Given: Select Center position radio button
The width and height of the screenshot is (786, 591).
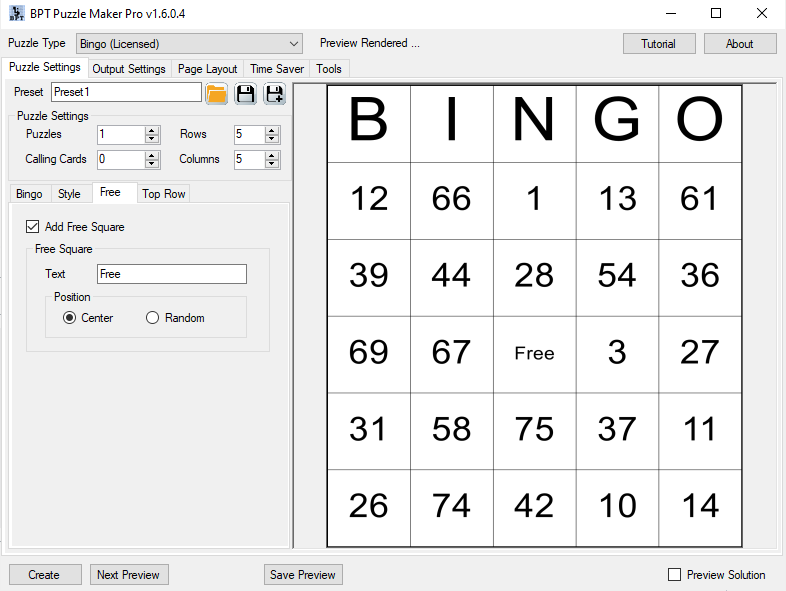Looking at the screenshot, I should tap(70, 318).
